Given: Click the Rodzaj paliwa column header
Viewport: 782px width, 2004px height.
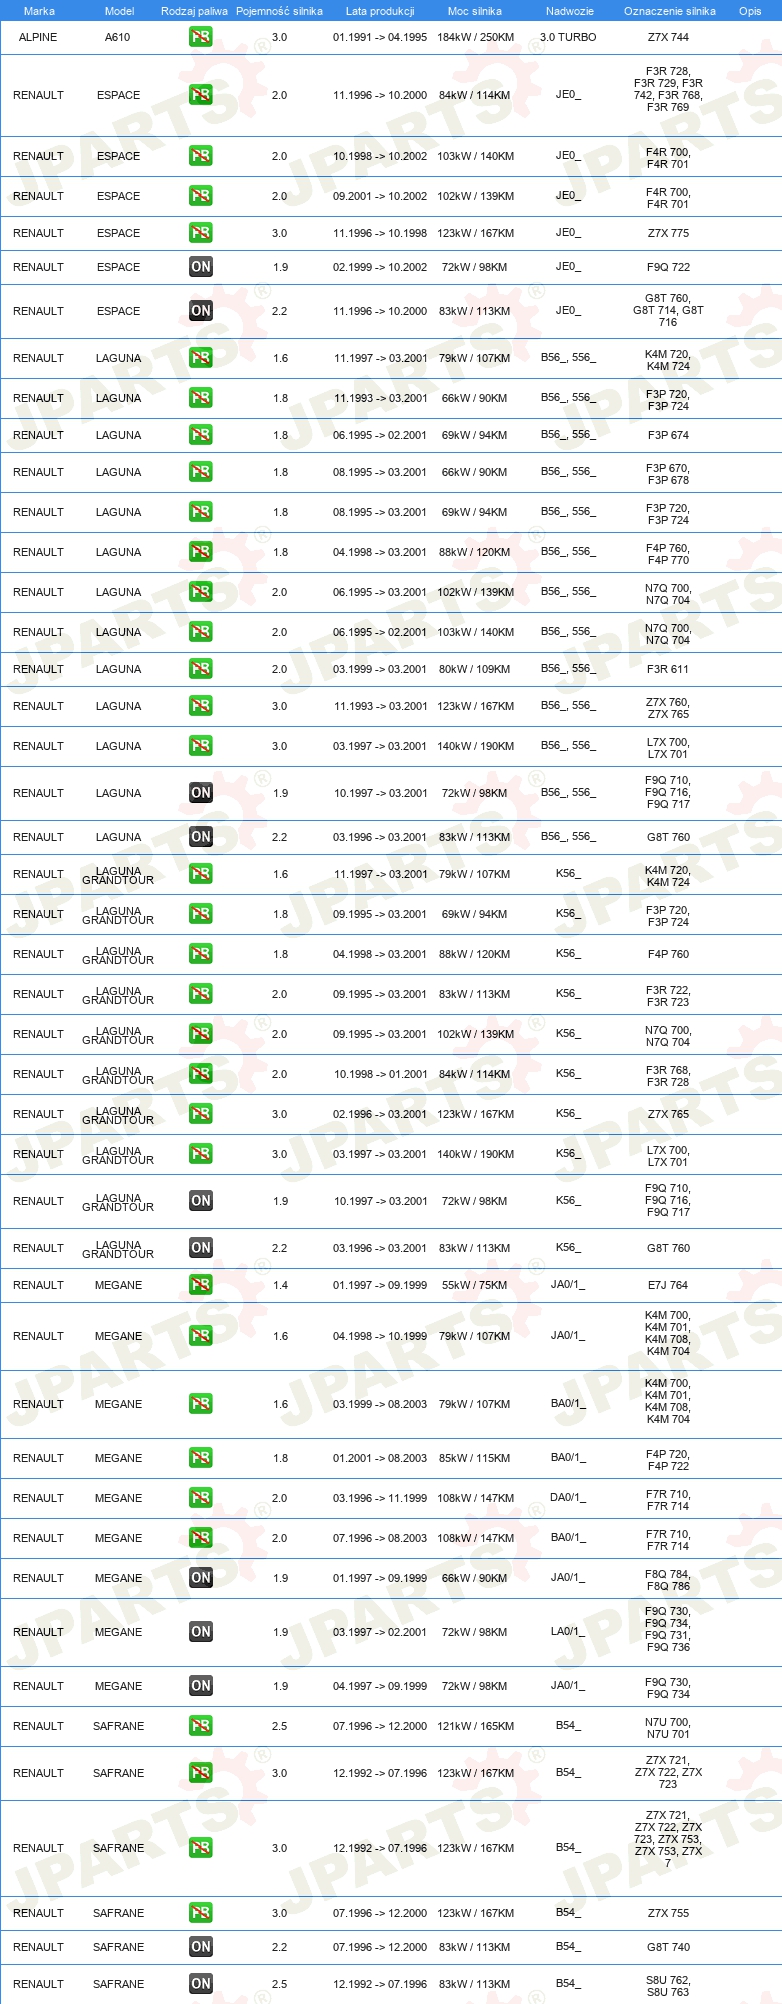Looking at the screenshot, I should click(194, 11).
